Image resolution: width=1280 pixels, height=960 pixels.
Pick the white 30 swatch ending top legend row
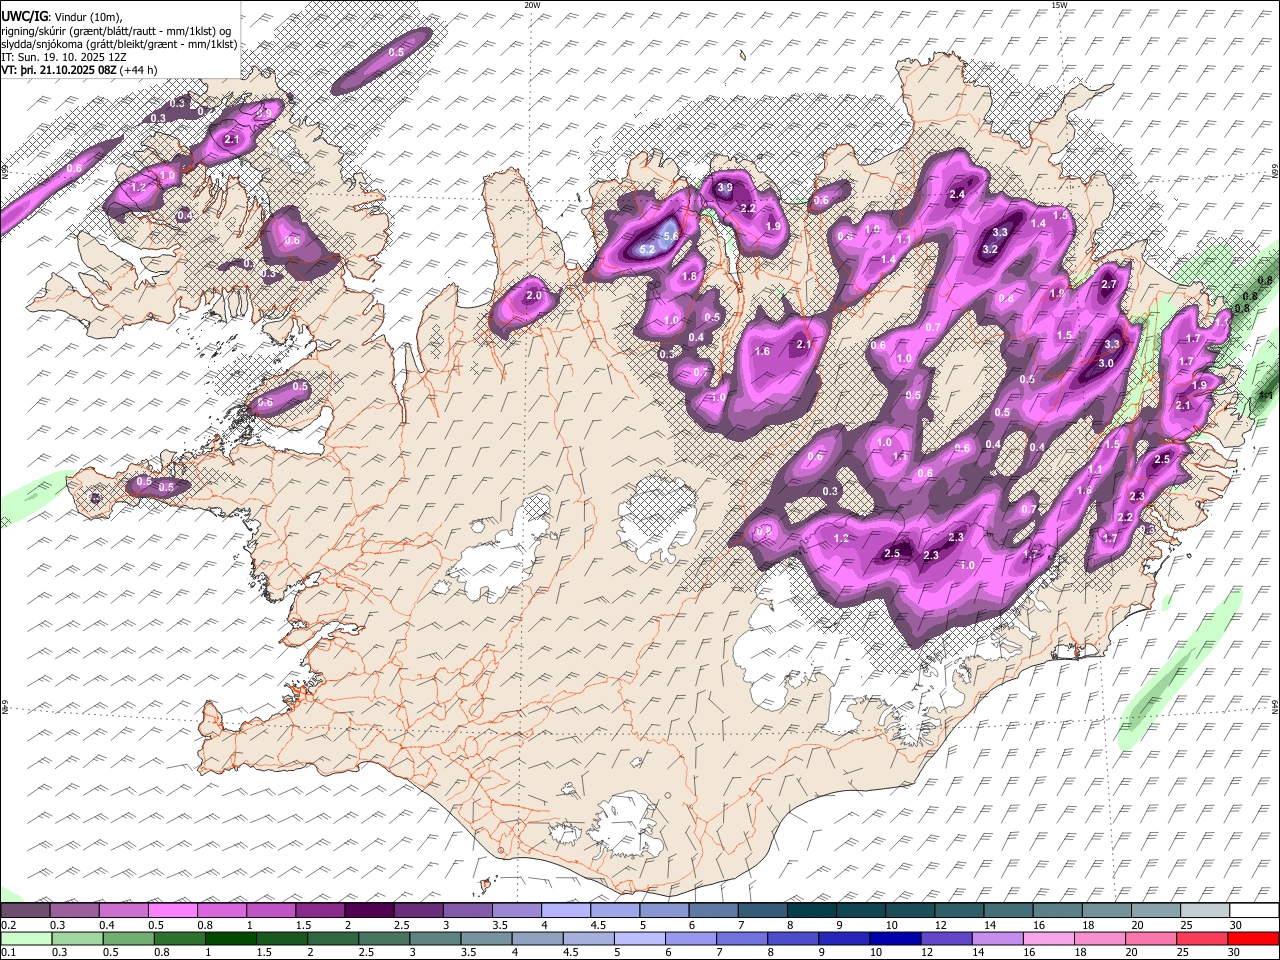click(x=1254, y=911)
